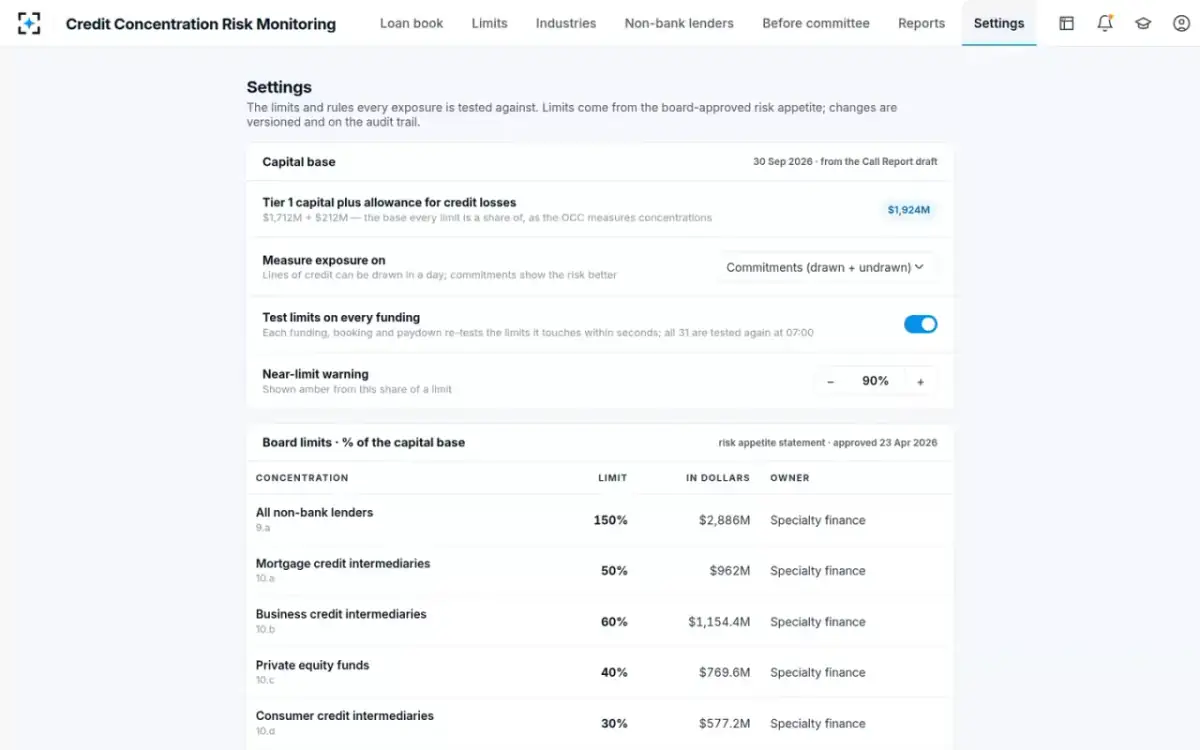Click Specialty finance owner for Private equity funds
The image size is (1200, 750).
tap(818, 673)
